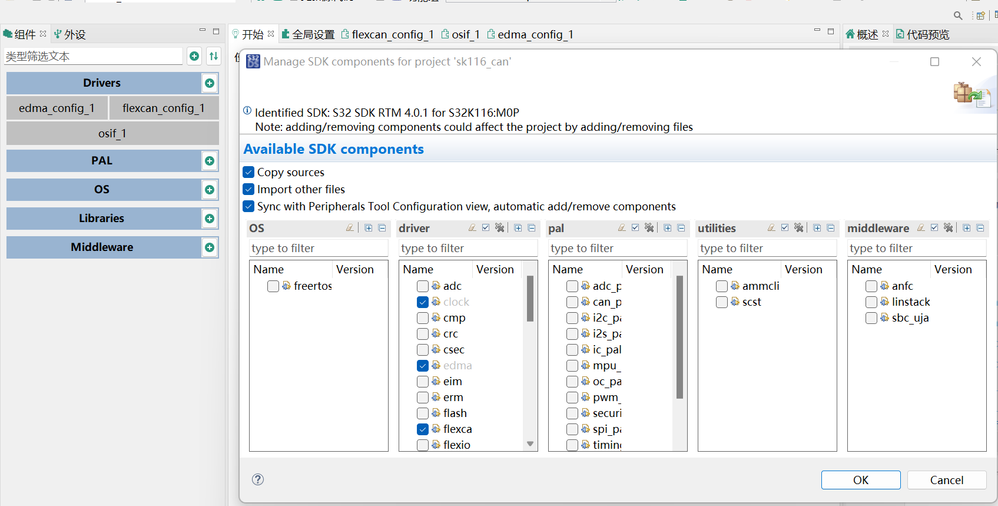Click edit pencil icon in pal panel header
Image resolution: width=998 pixels, height=506 pixels.
622,227
